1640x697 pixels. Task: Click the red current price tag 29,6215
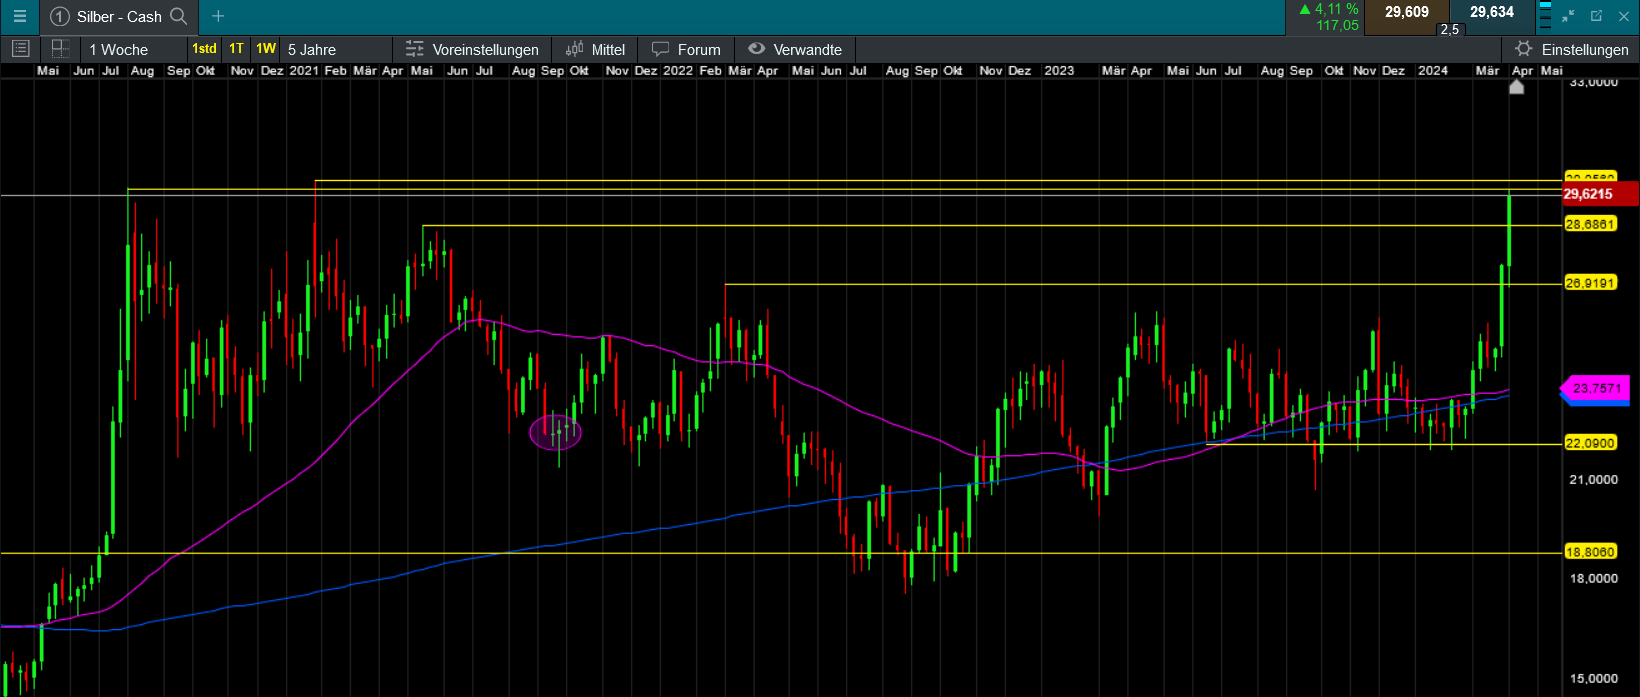click(1598, 194)
